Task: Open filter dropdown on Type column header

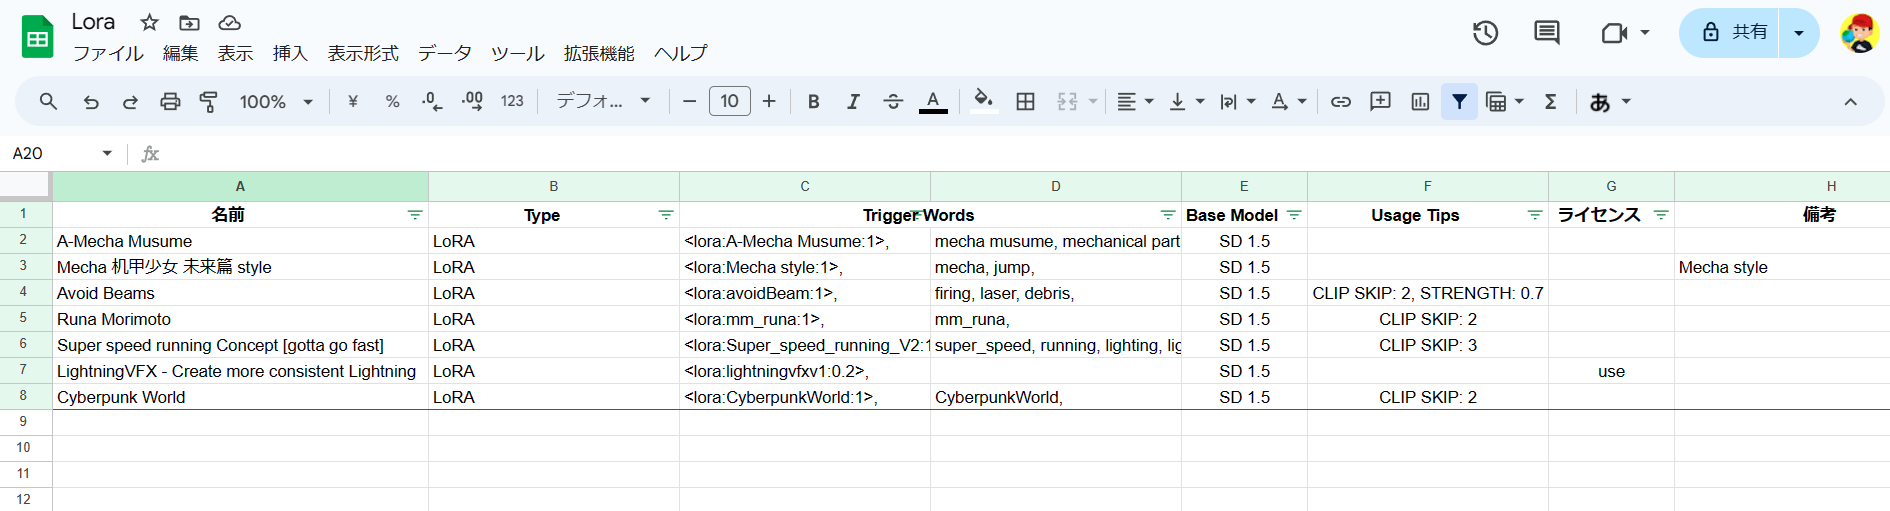Action: 666,215
